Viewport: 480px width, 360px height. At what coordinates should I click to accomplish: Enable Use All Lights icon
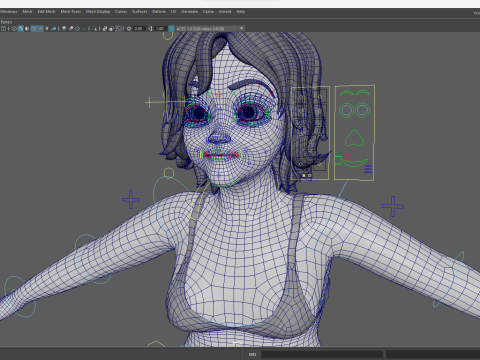coord(47,29)
